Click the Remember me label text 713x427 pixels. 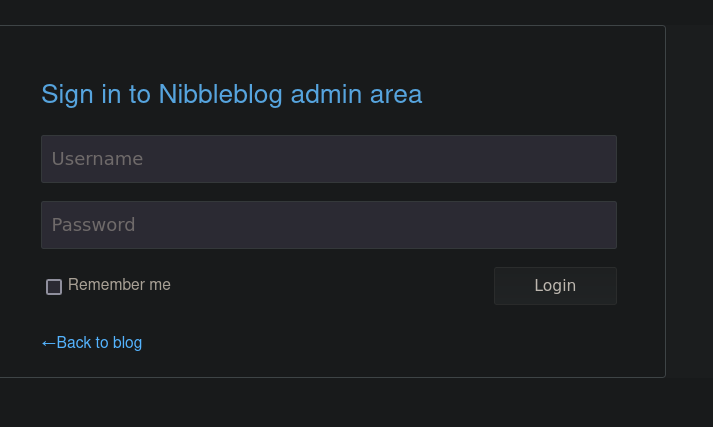coord(119,285)
